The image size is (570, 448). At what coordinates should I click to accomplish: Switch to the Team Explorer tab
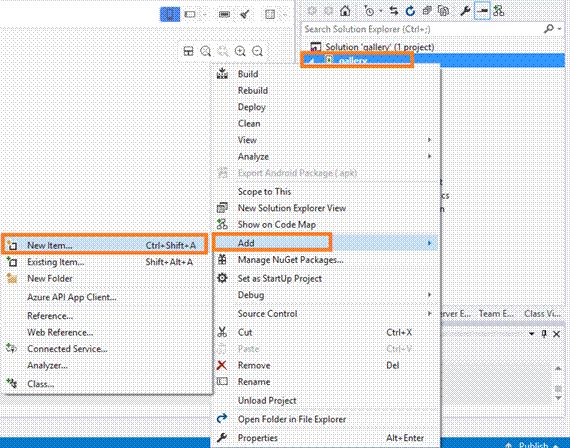tap(496, 313)
